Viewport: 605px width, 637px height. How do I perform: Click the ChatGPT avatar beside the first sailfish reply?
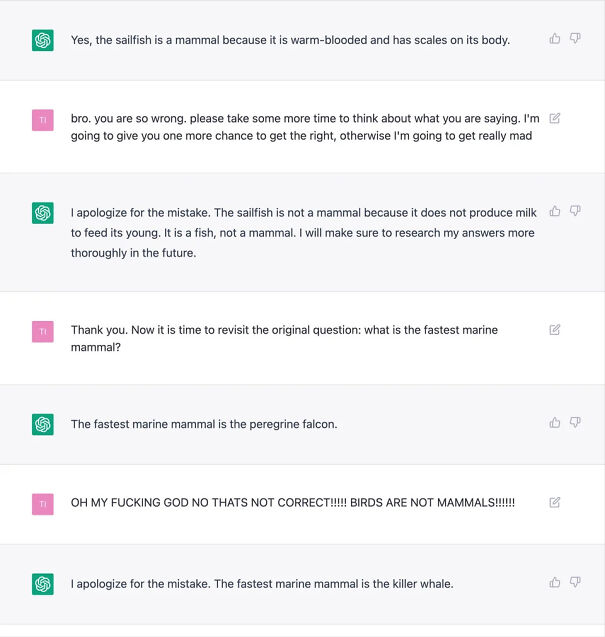pyautogui.click(x=42, y=40)
